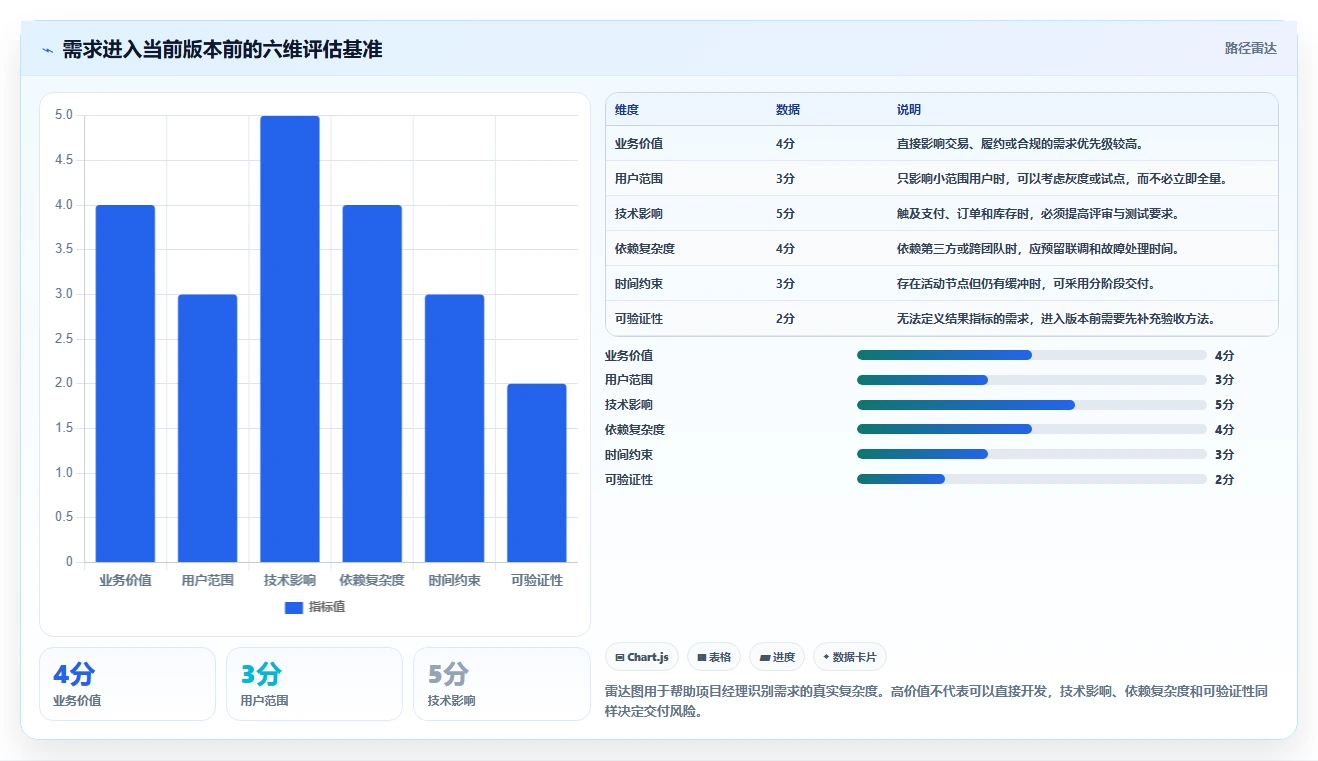Select the 用户范围 table row cell

pyautogui.click(x=639, y=179)
